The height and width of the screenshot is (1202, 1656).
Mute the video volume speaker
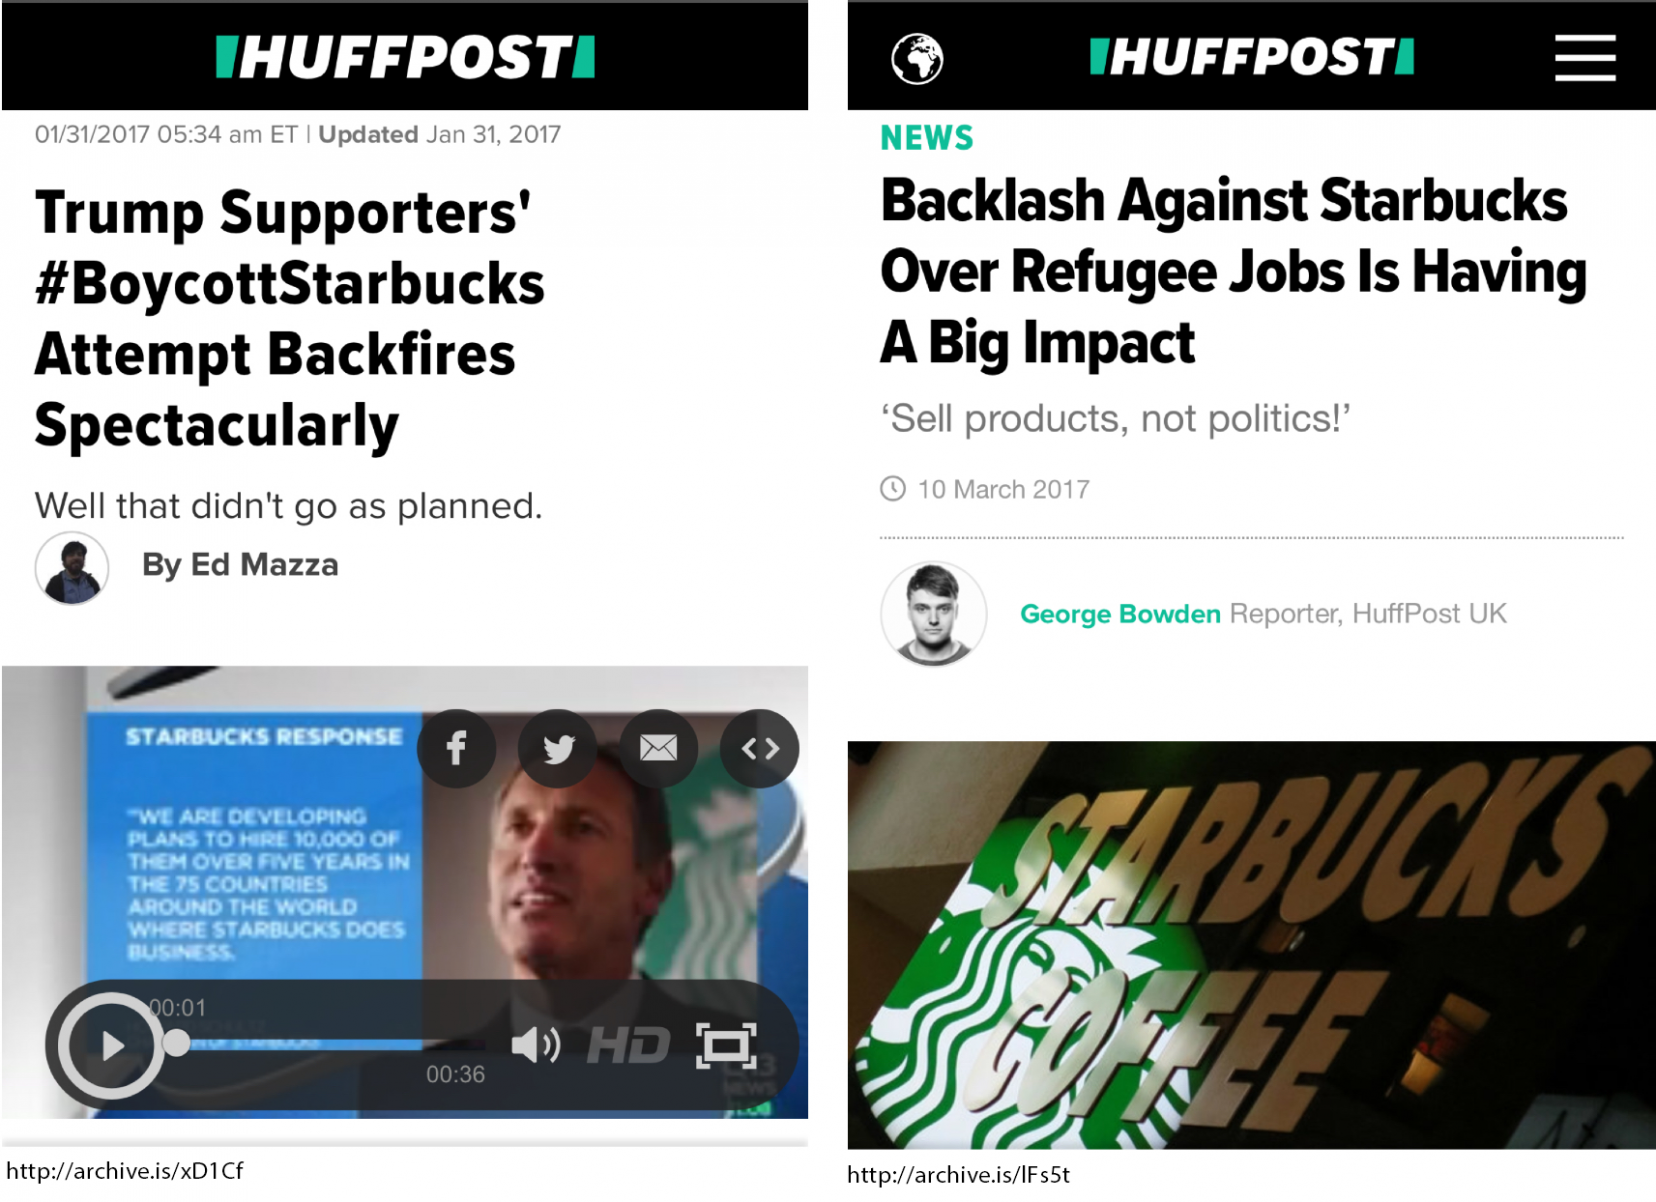(535, 1045)
